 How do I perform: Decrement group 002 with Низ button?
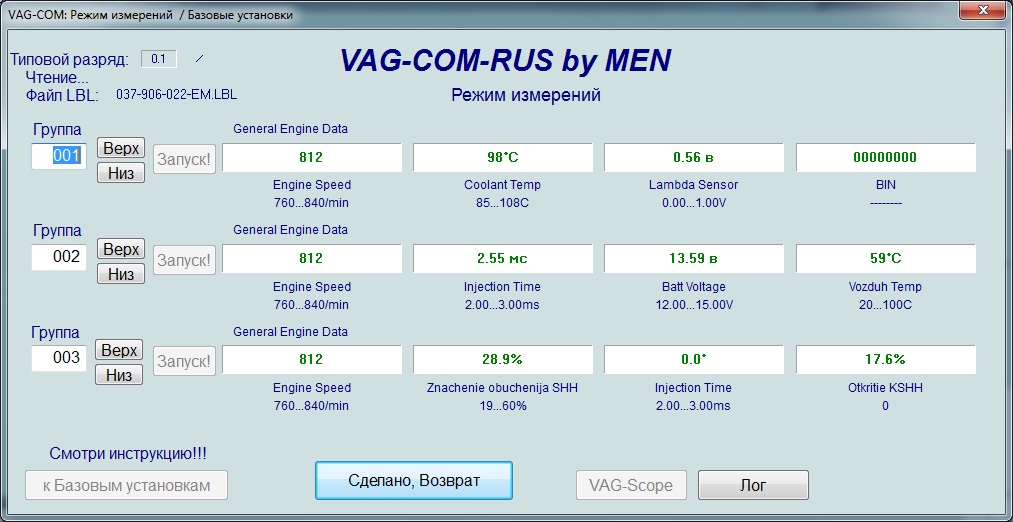121,274
